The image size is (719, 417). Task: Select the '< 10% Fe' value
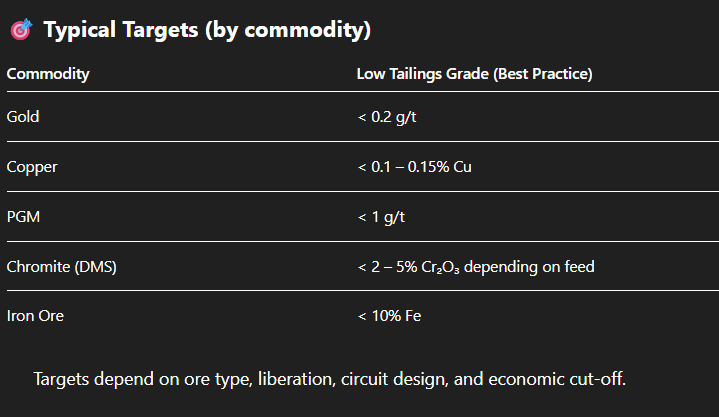coord(390,317)
